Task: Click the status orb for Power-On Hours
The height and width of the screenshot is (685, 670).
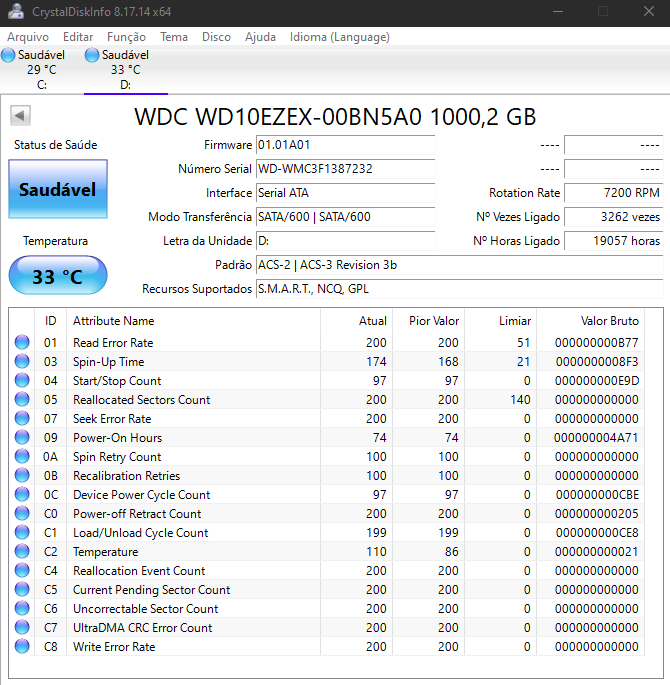Action: (22, 437)
